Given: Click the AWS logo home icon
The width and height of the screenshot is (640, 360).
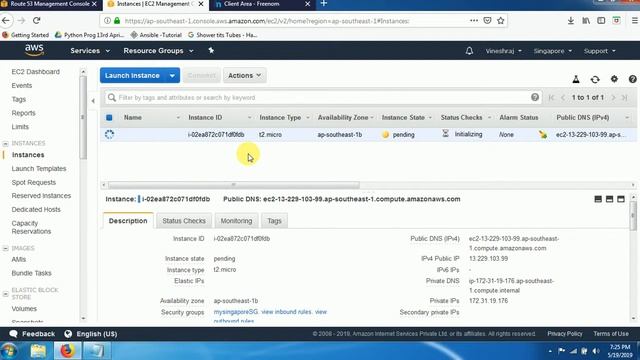Looking at the screenshot, I should (34, 50).
